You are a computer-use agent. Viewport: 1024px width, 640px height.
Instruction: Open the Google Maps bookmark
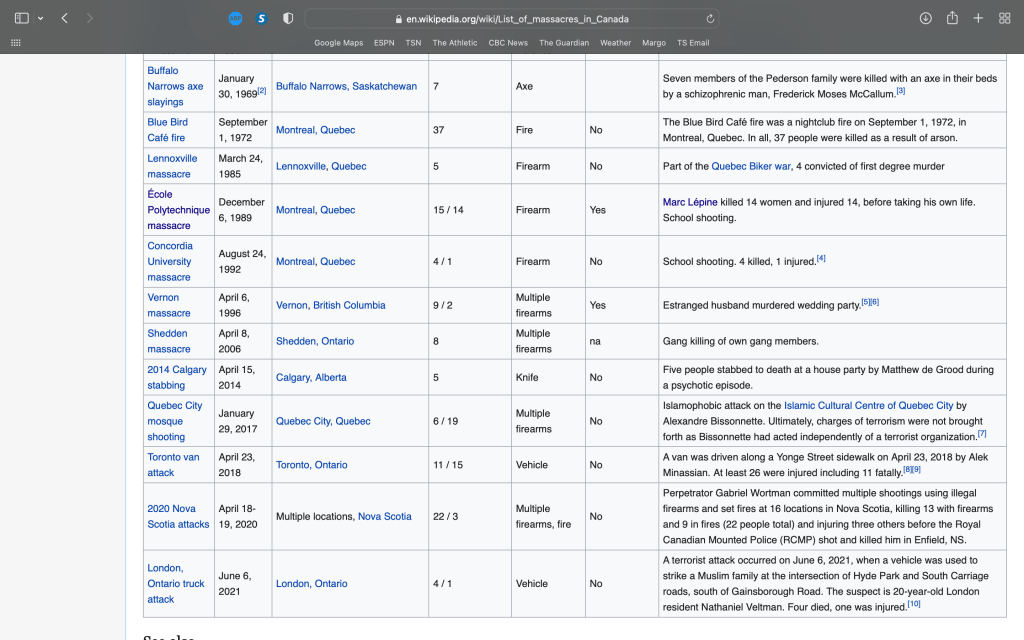click(x=338, y=43)
